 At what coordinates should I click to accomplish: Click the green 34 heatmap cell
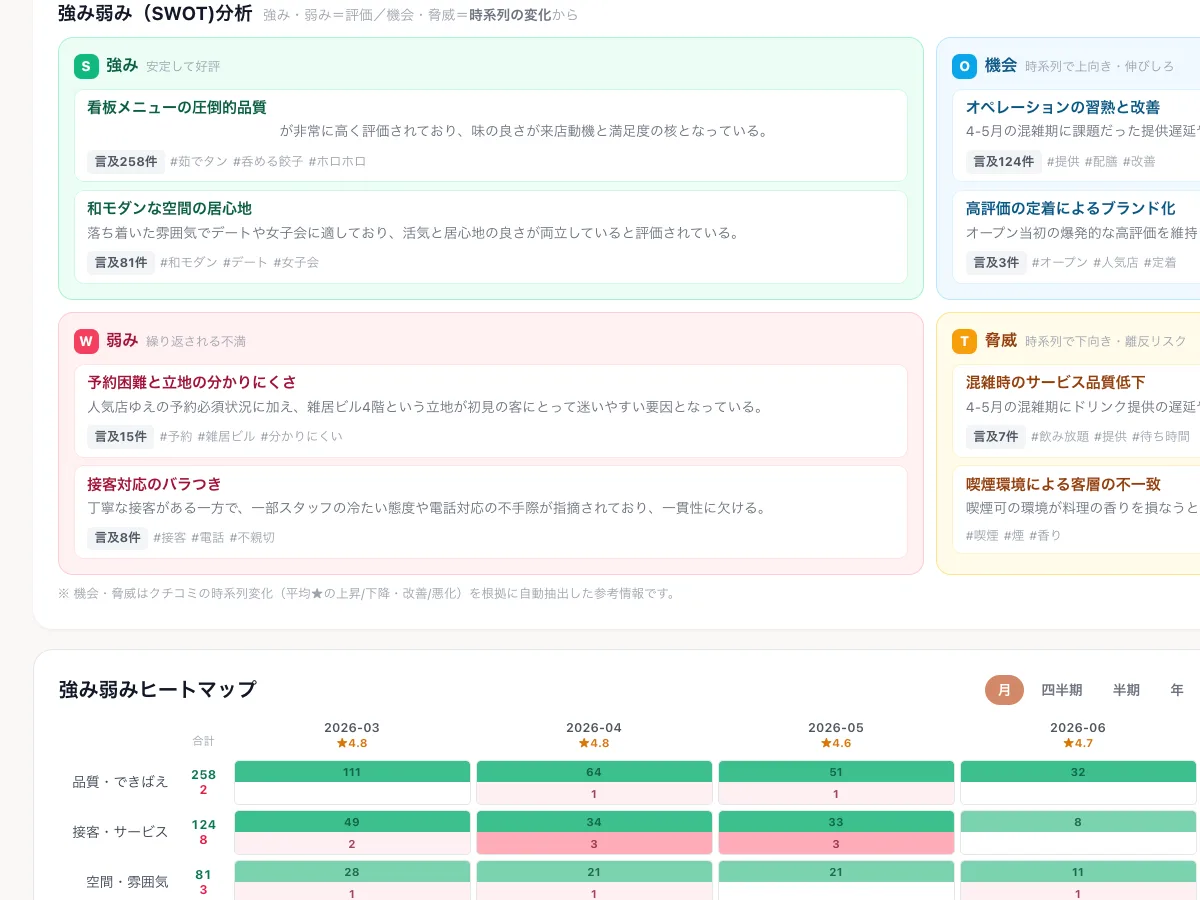(594, 822)
